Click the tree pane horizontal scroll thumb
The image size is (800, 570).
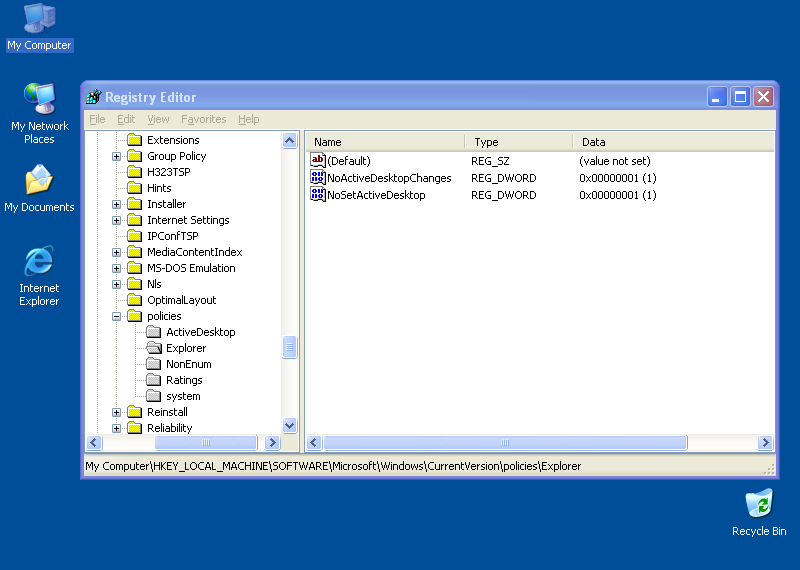(x=206, y=442)
